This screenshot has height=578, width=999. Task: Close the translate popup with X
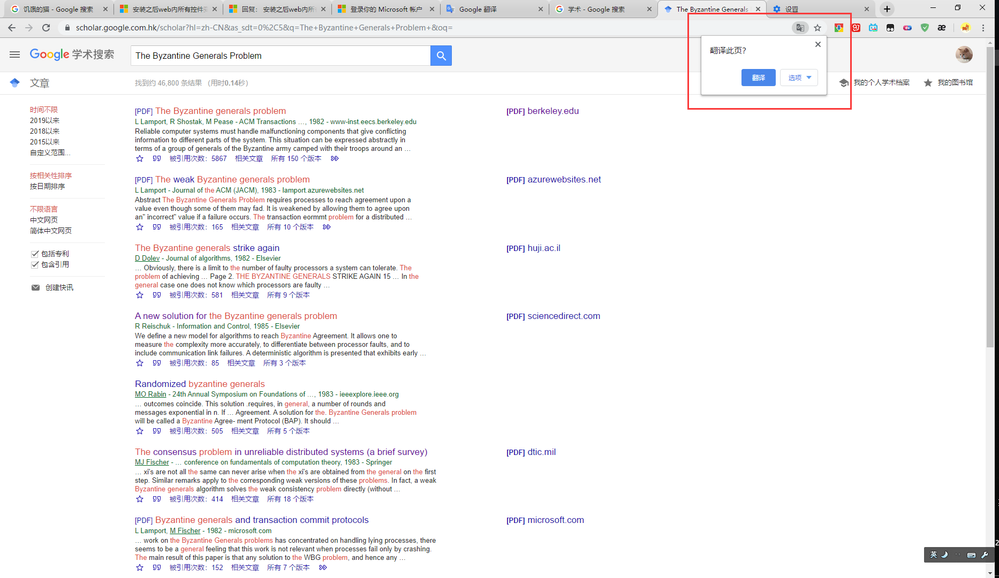(818, 45)
